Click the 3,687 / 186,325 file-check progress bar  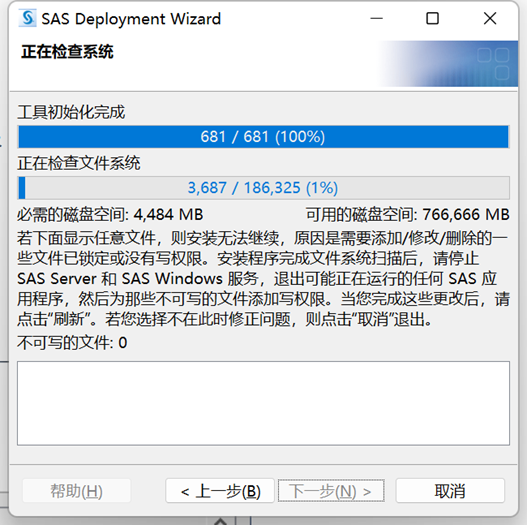coord(264,188)
